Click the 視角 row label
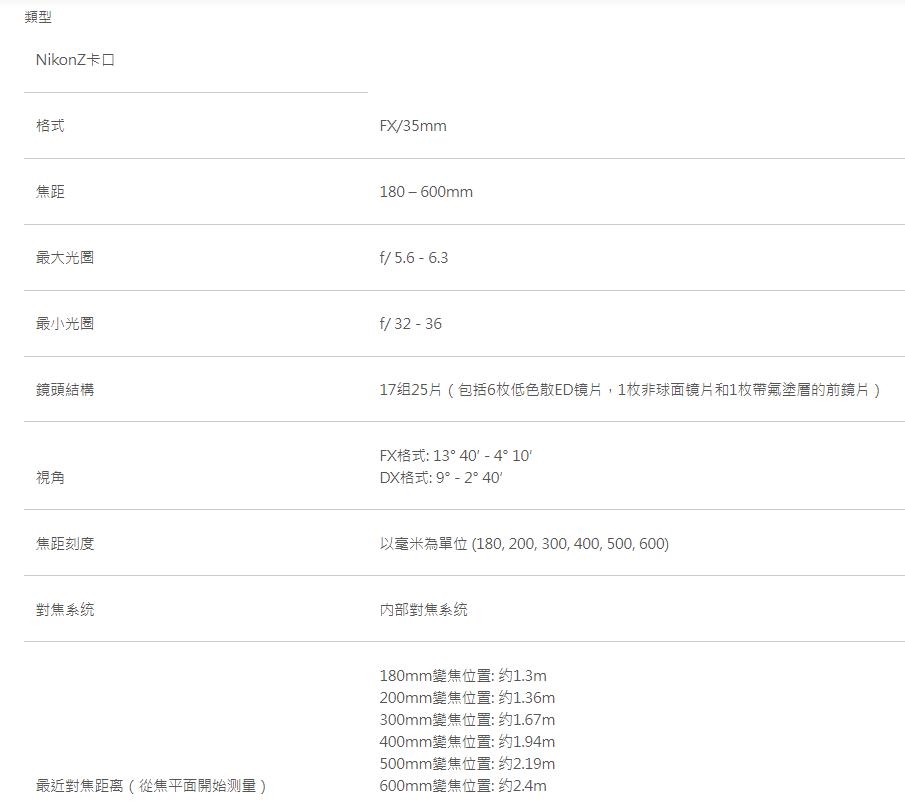Screen dimensions: 905x803 50,478
